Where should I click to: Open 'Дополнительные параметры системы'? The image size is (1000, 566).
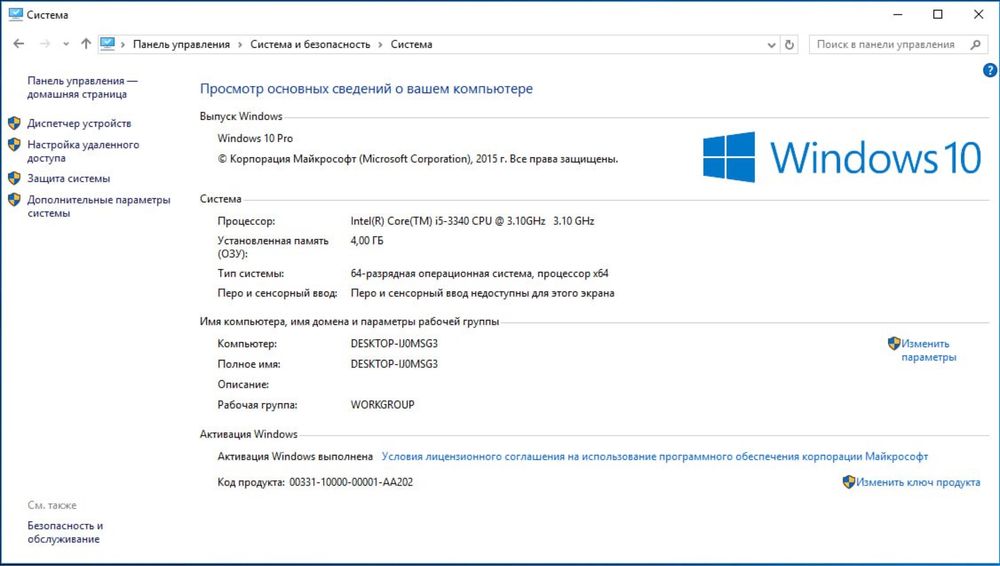pos(99,206)
